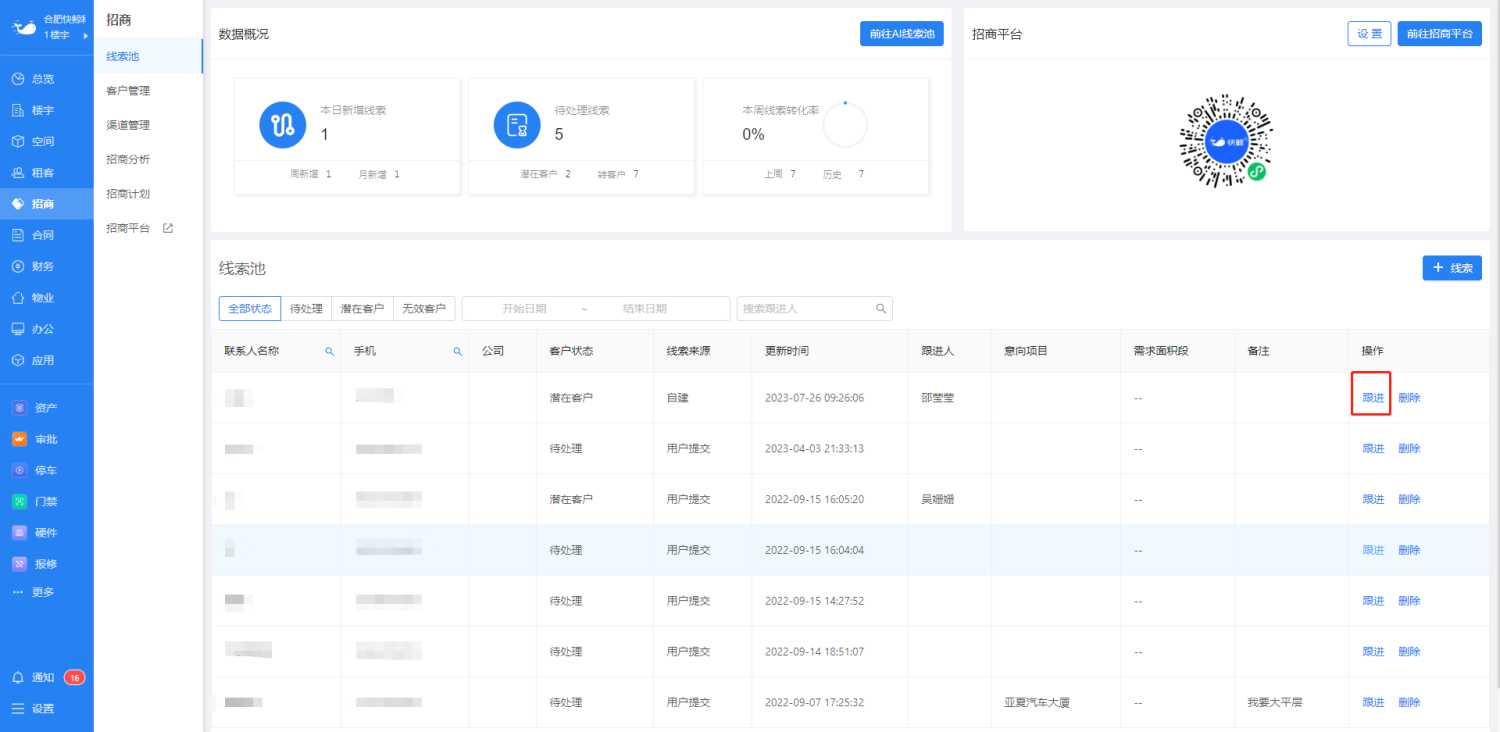
Task: Open the 开始日期 date picker
Action: [x=524, y=309]
